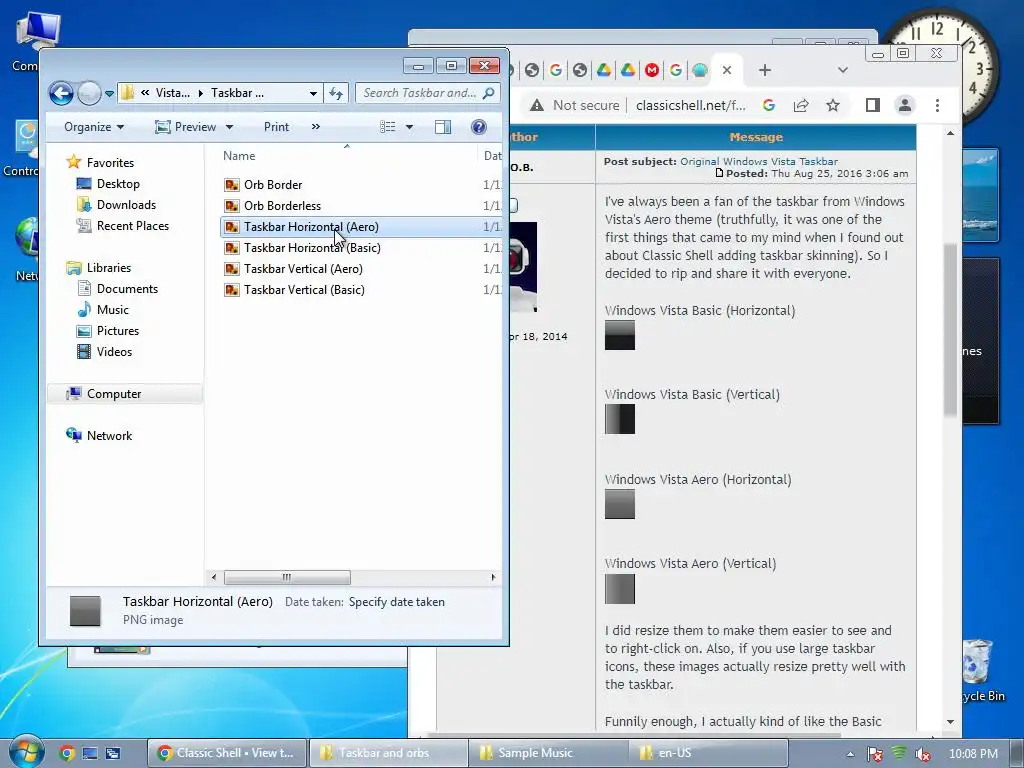Bookmark this page with the star

(833, 105)
